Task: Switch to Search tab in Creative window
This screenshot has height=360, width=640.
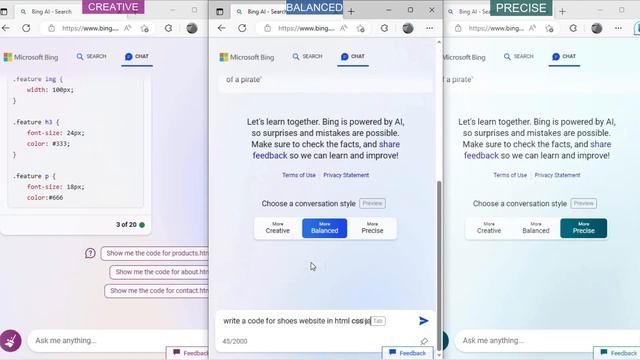Action: [91, 56]
